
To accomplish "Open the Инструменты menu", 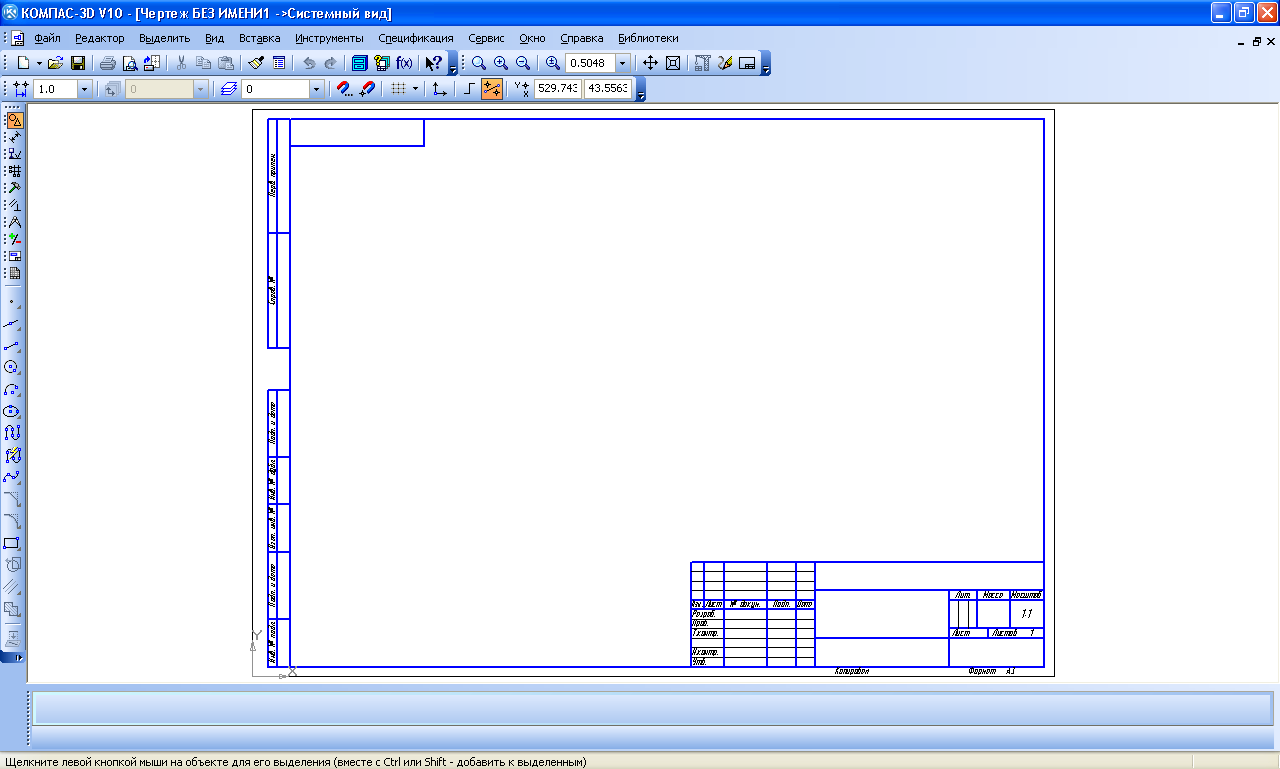I will click(330, 38).
